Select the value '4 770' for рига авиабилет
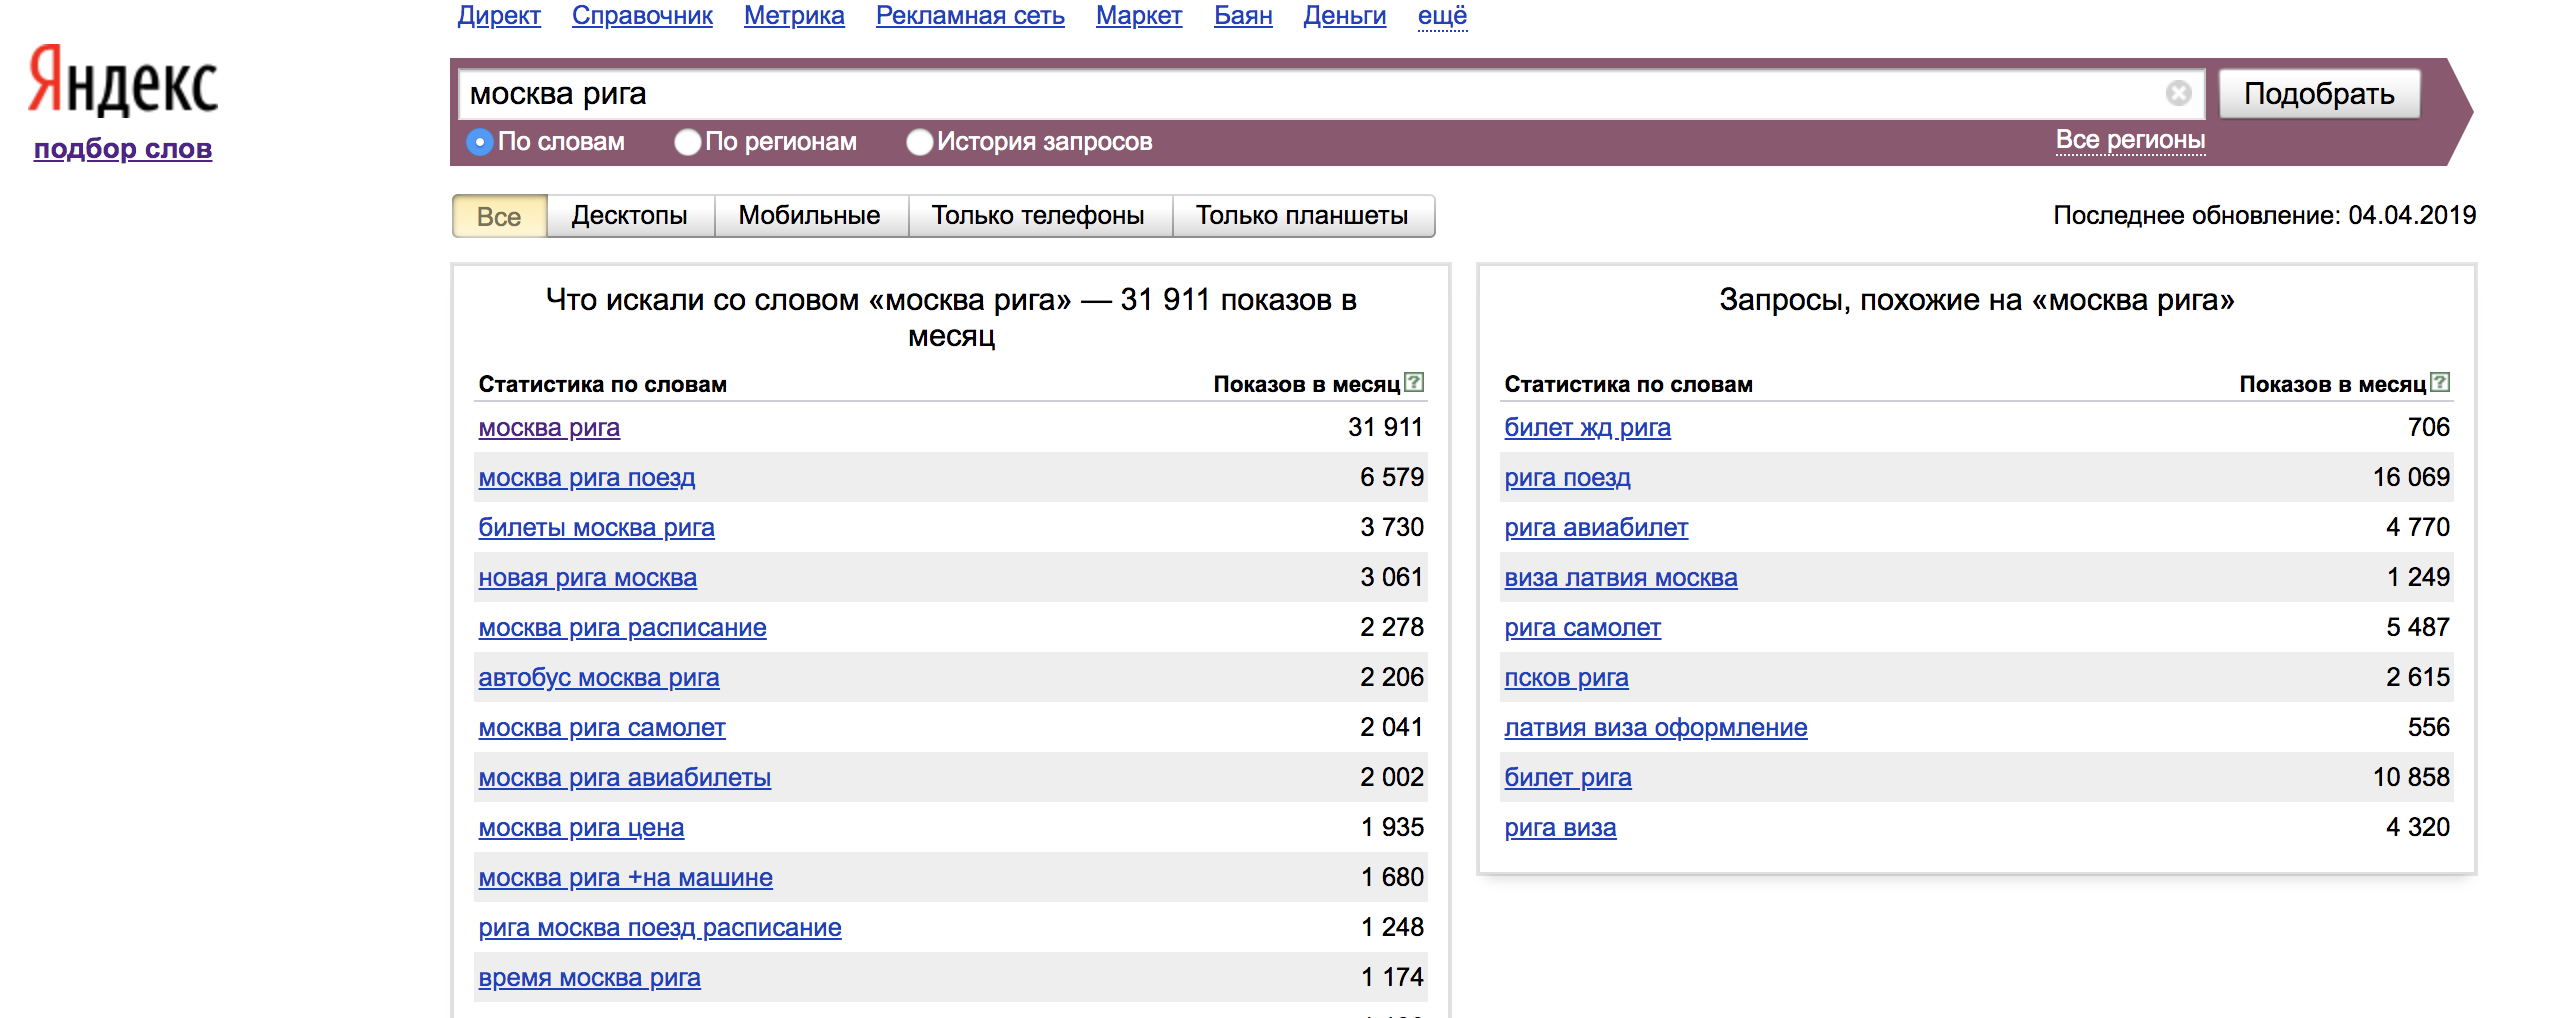This screenshot has width=2552, height=1018. point(2417,528)
